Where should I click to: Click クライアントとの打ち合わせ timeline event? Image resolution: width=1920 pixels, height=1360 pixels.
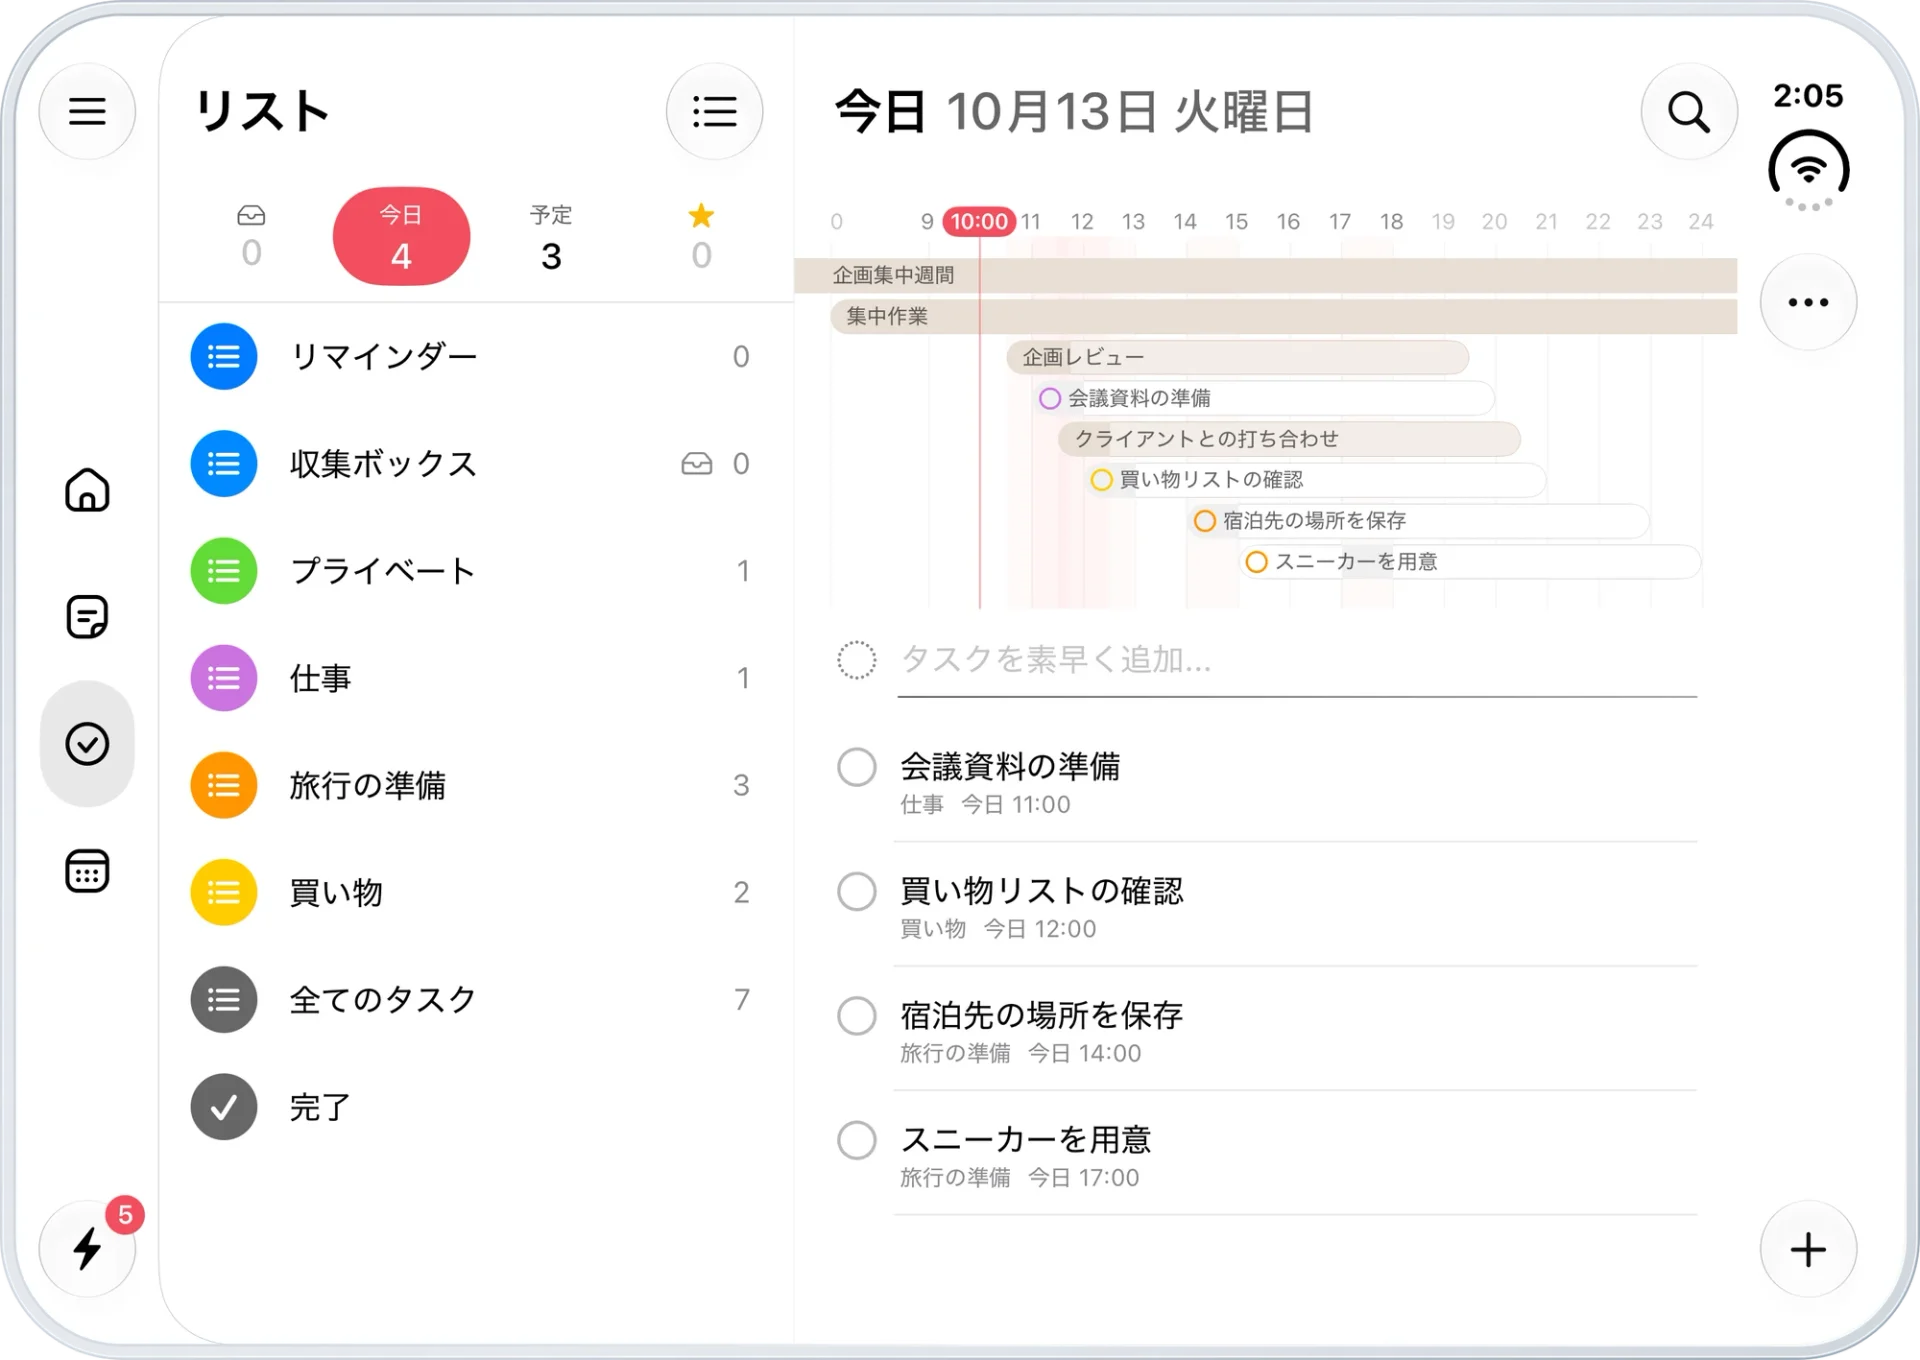(x=1290, y=439)
